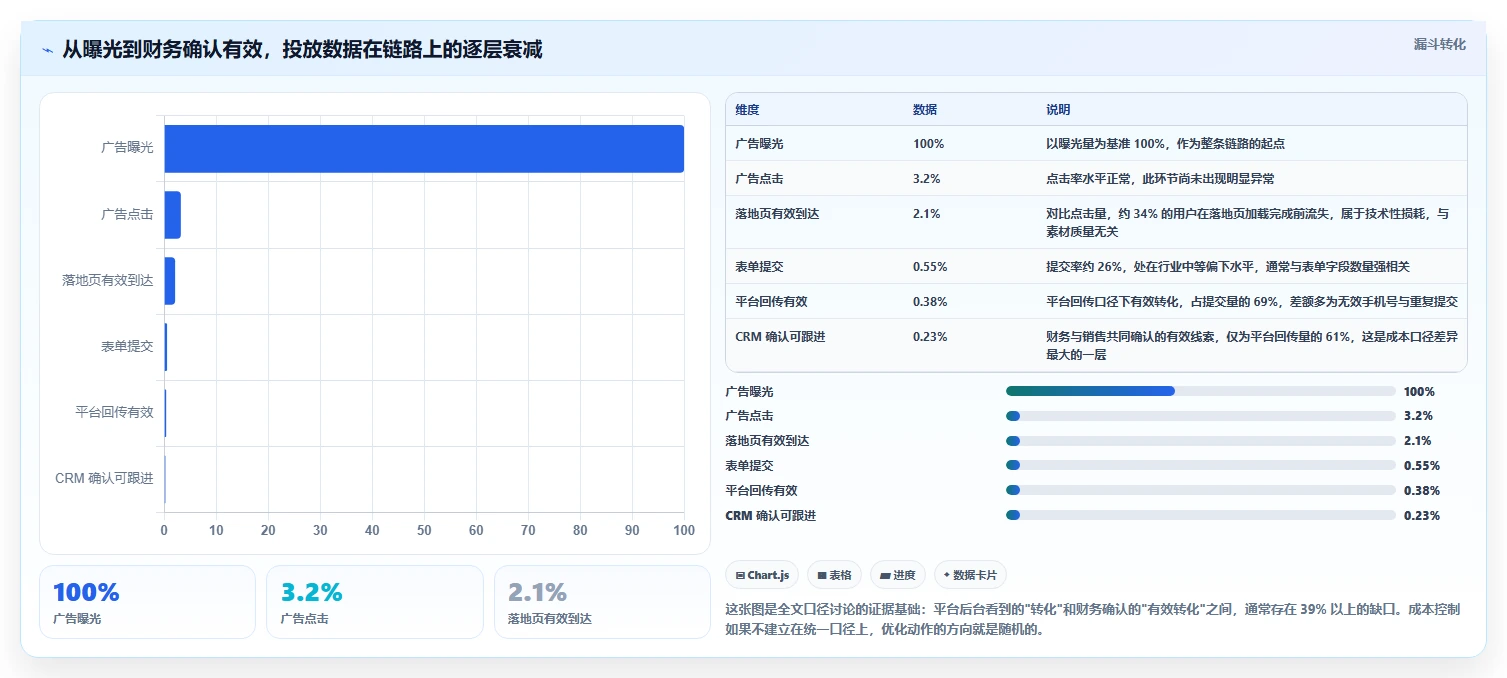Click the 0.55% value in the table
1507x678 pixels.
pyautogui.click(x=930, y=267)
